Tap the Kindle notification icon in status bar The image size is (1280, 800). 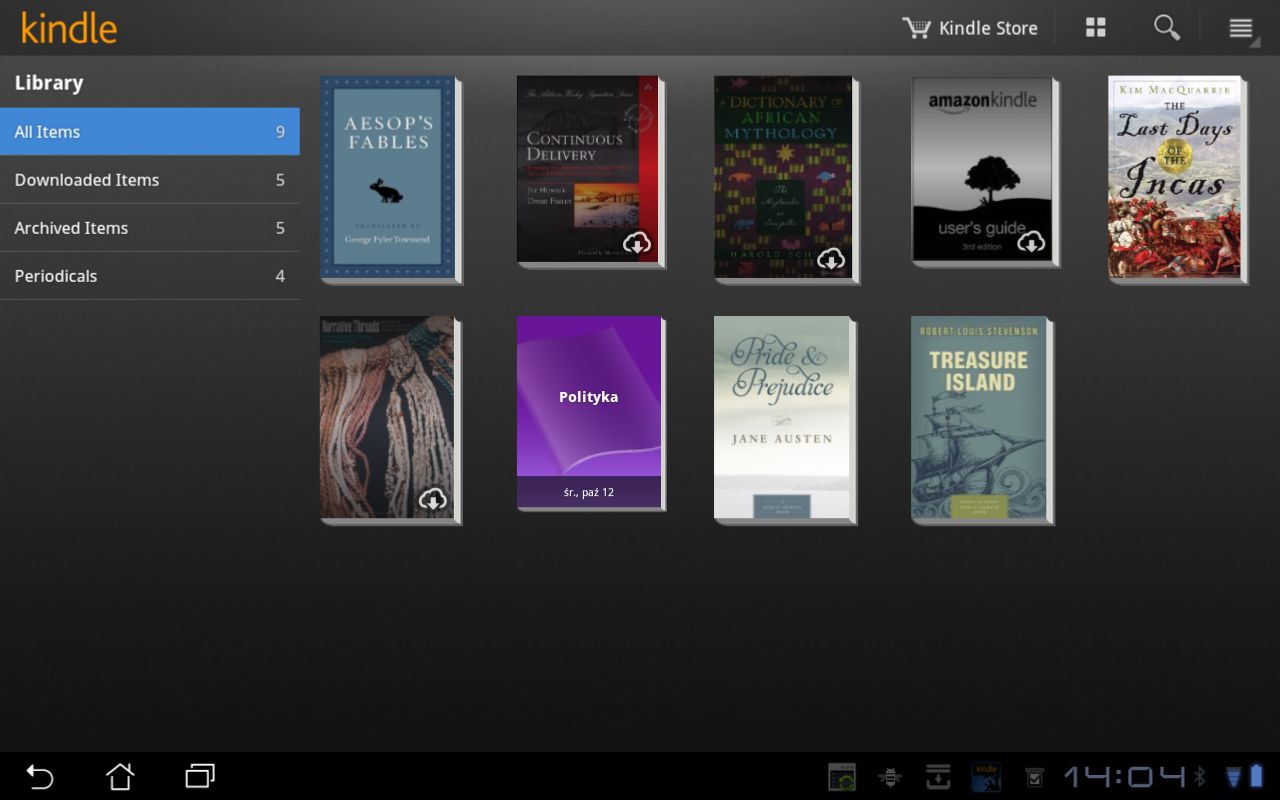(x=986, y=777)
